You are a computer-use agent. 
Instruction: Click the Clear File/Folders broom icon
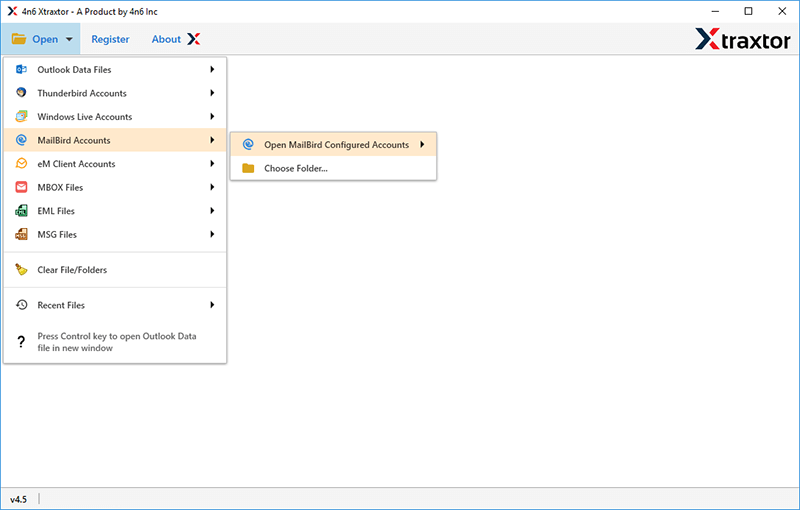(x=21, y=269)
